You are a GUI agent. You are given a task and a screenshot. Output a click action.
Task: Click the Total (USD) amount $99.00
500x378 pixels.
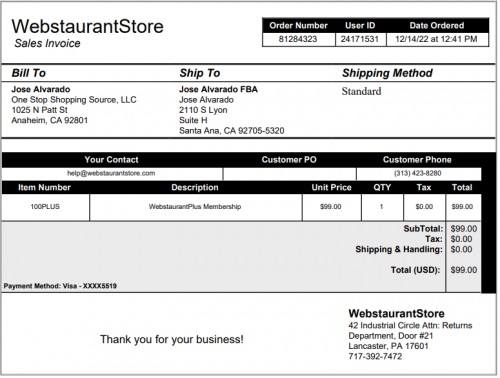[464, 270]
